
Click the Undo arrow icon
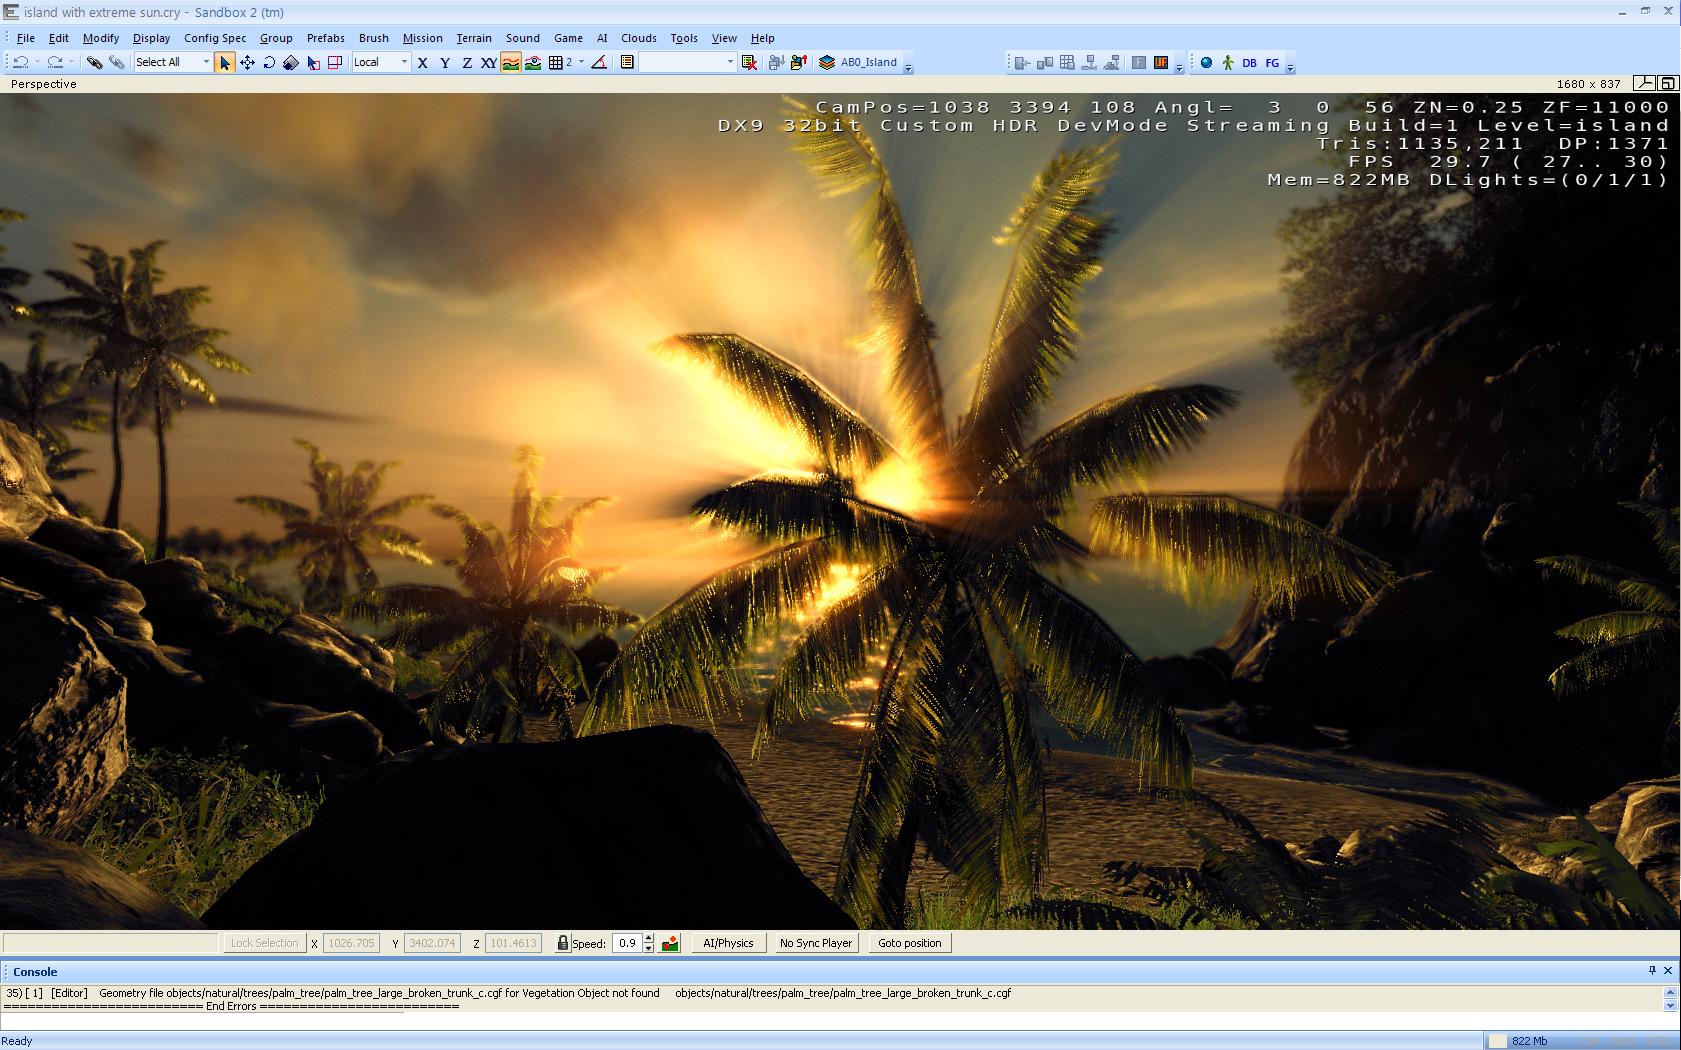pos(20,62)
